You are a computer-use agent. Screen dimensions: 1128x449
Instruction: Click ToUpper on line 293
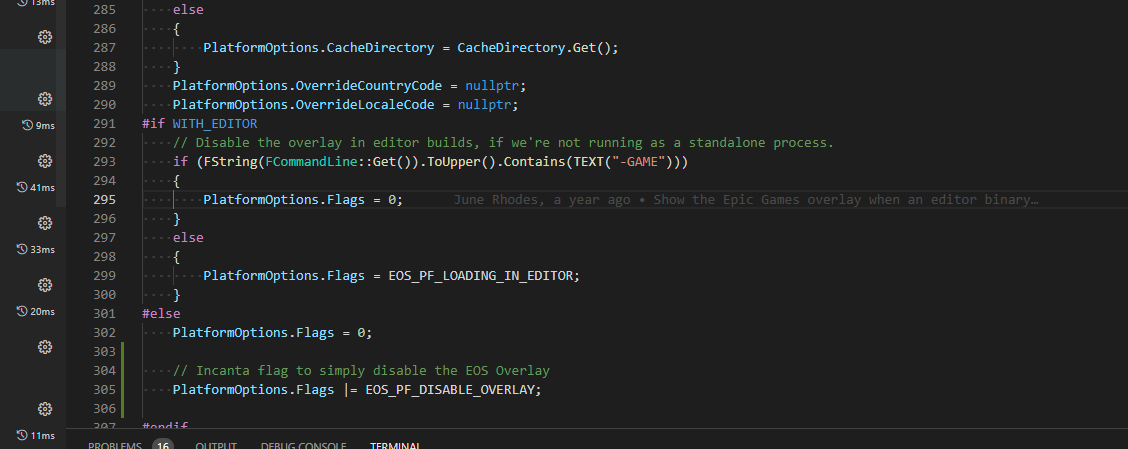point(450,162)
